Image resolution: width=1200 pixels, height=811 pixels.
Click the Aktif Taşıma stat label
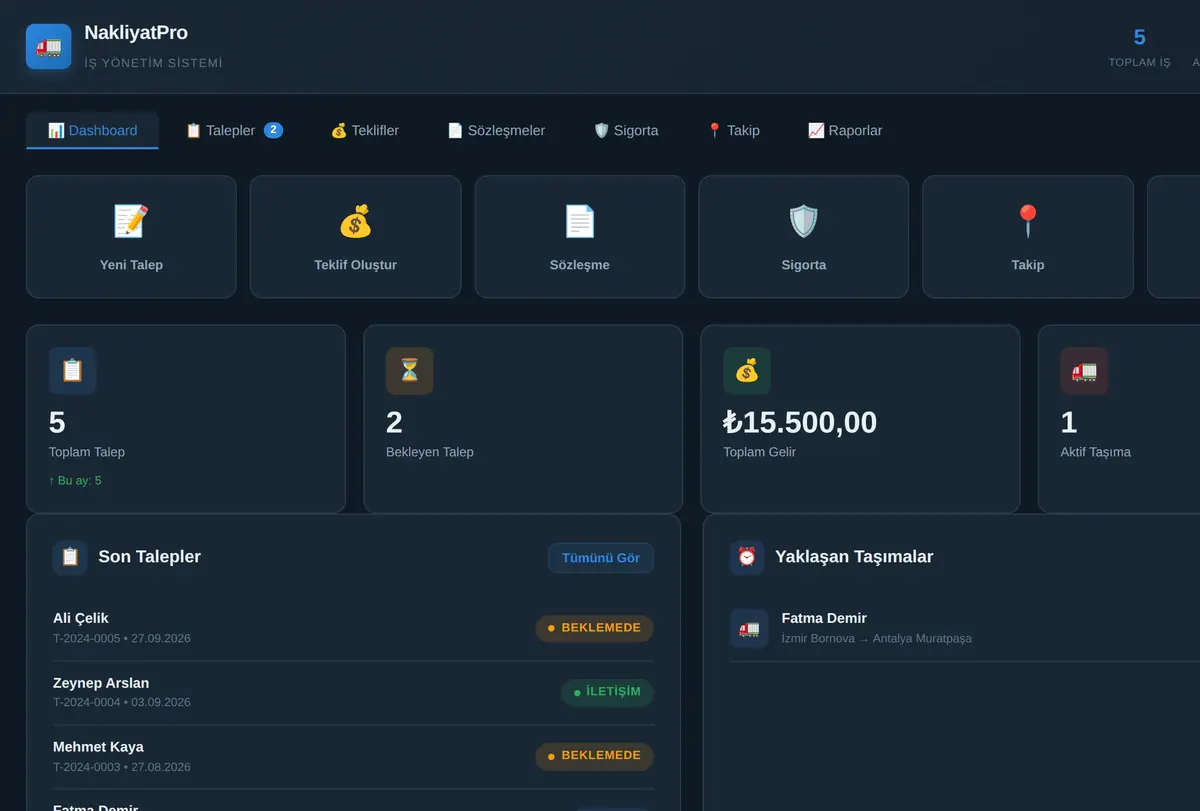click(1096, 452)
